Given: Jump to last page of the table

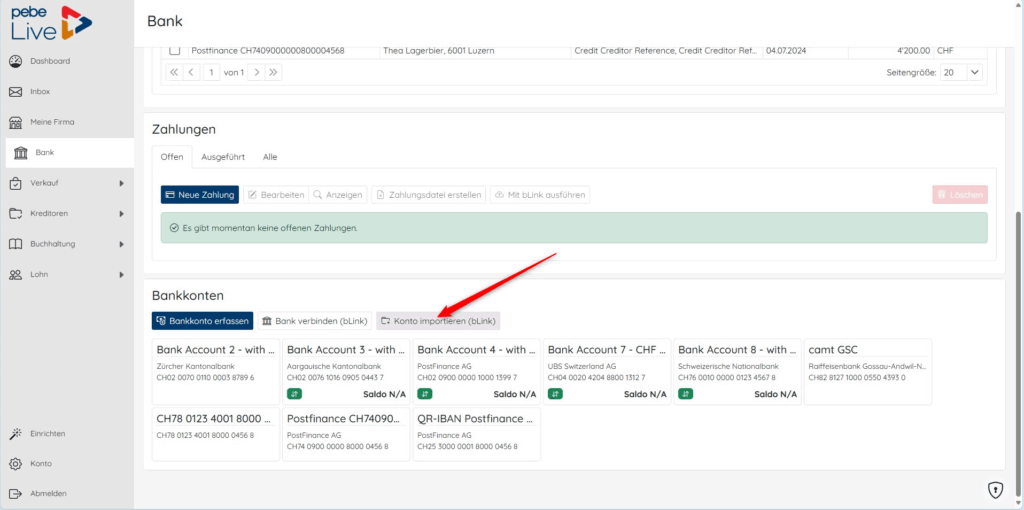Looking at the screenshot, I should point(274,72).
